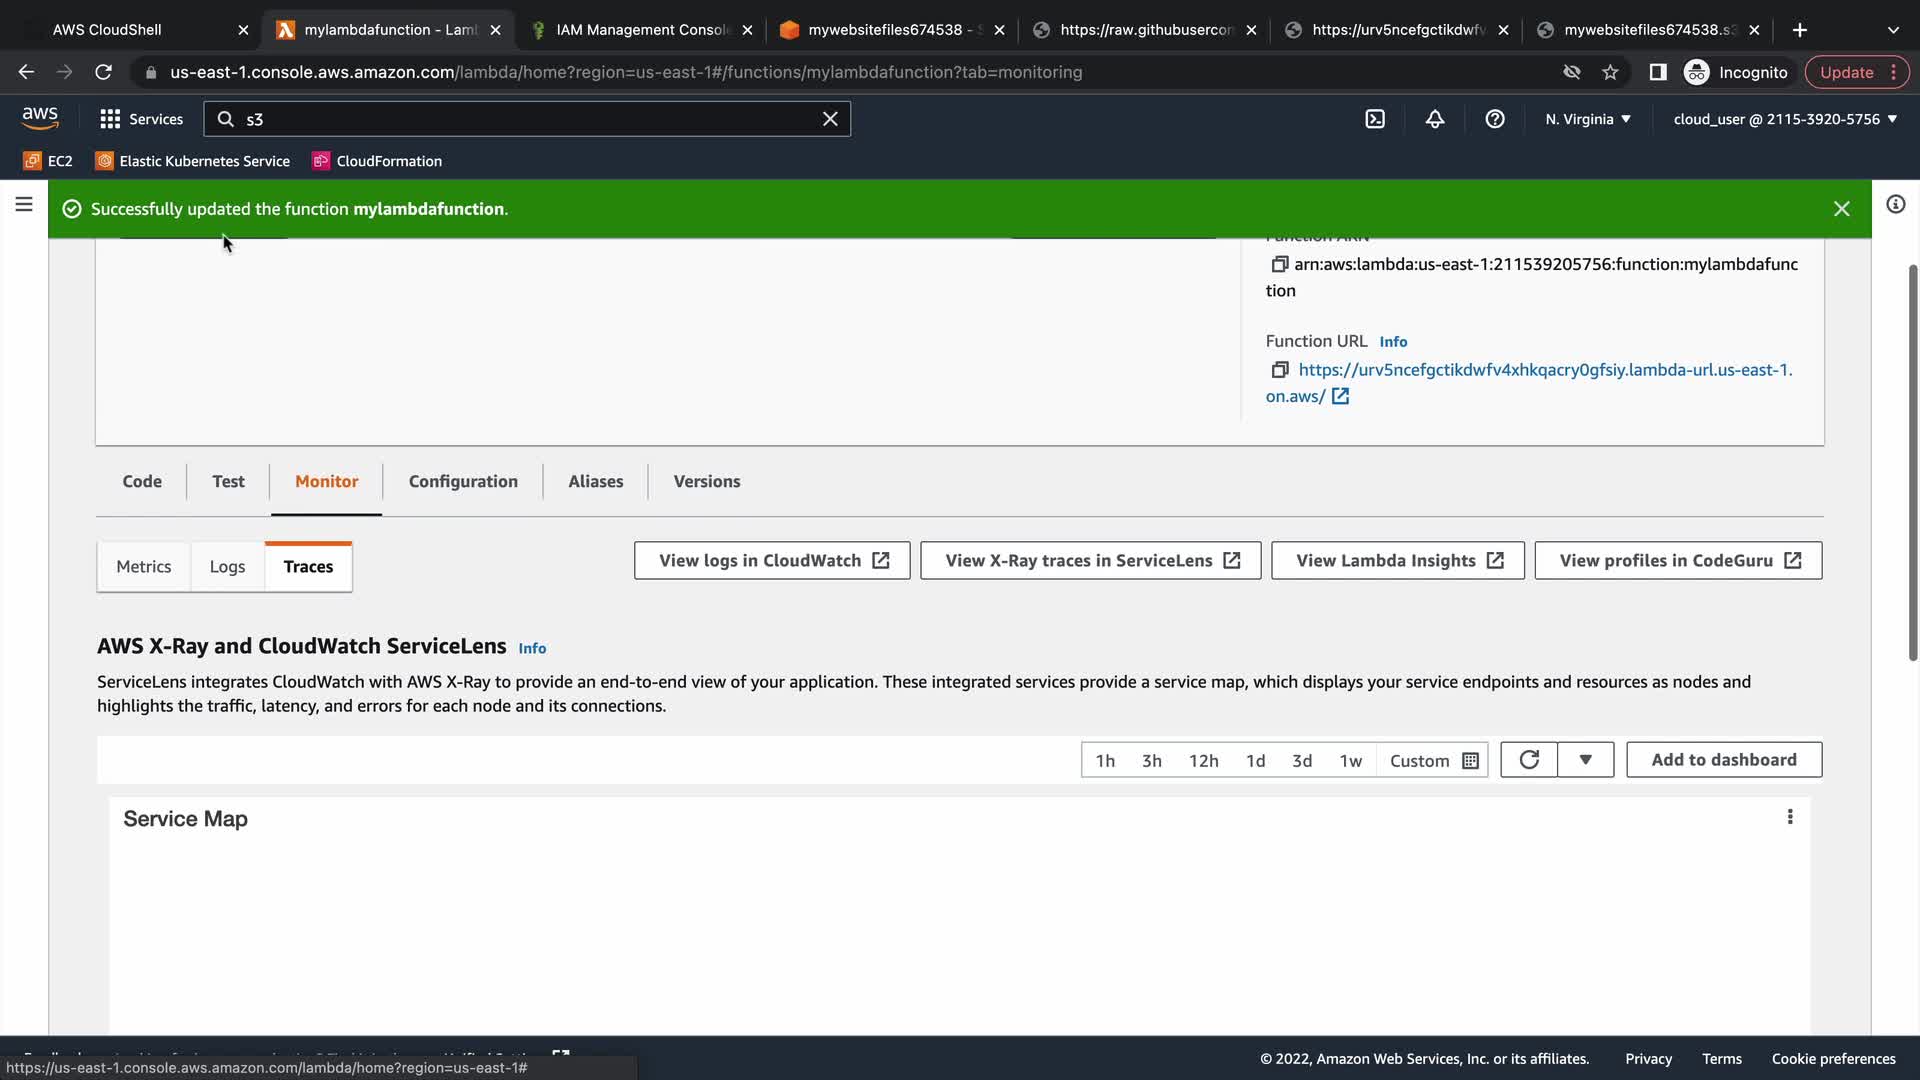Expand the cloud_user account dropdown
The image size is (1920, 1080).
point(1785,119)
